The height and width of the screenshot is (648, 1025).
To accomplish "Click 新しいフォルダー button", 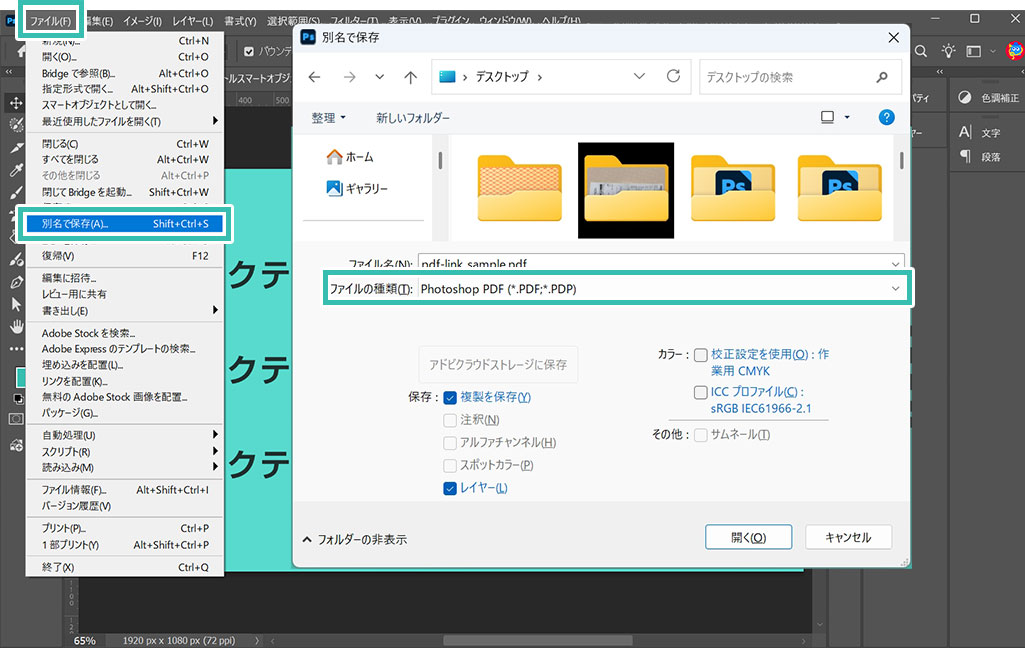I will [412, 118].
